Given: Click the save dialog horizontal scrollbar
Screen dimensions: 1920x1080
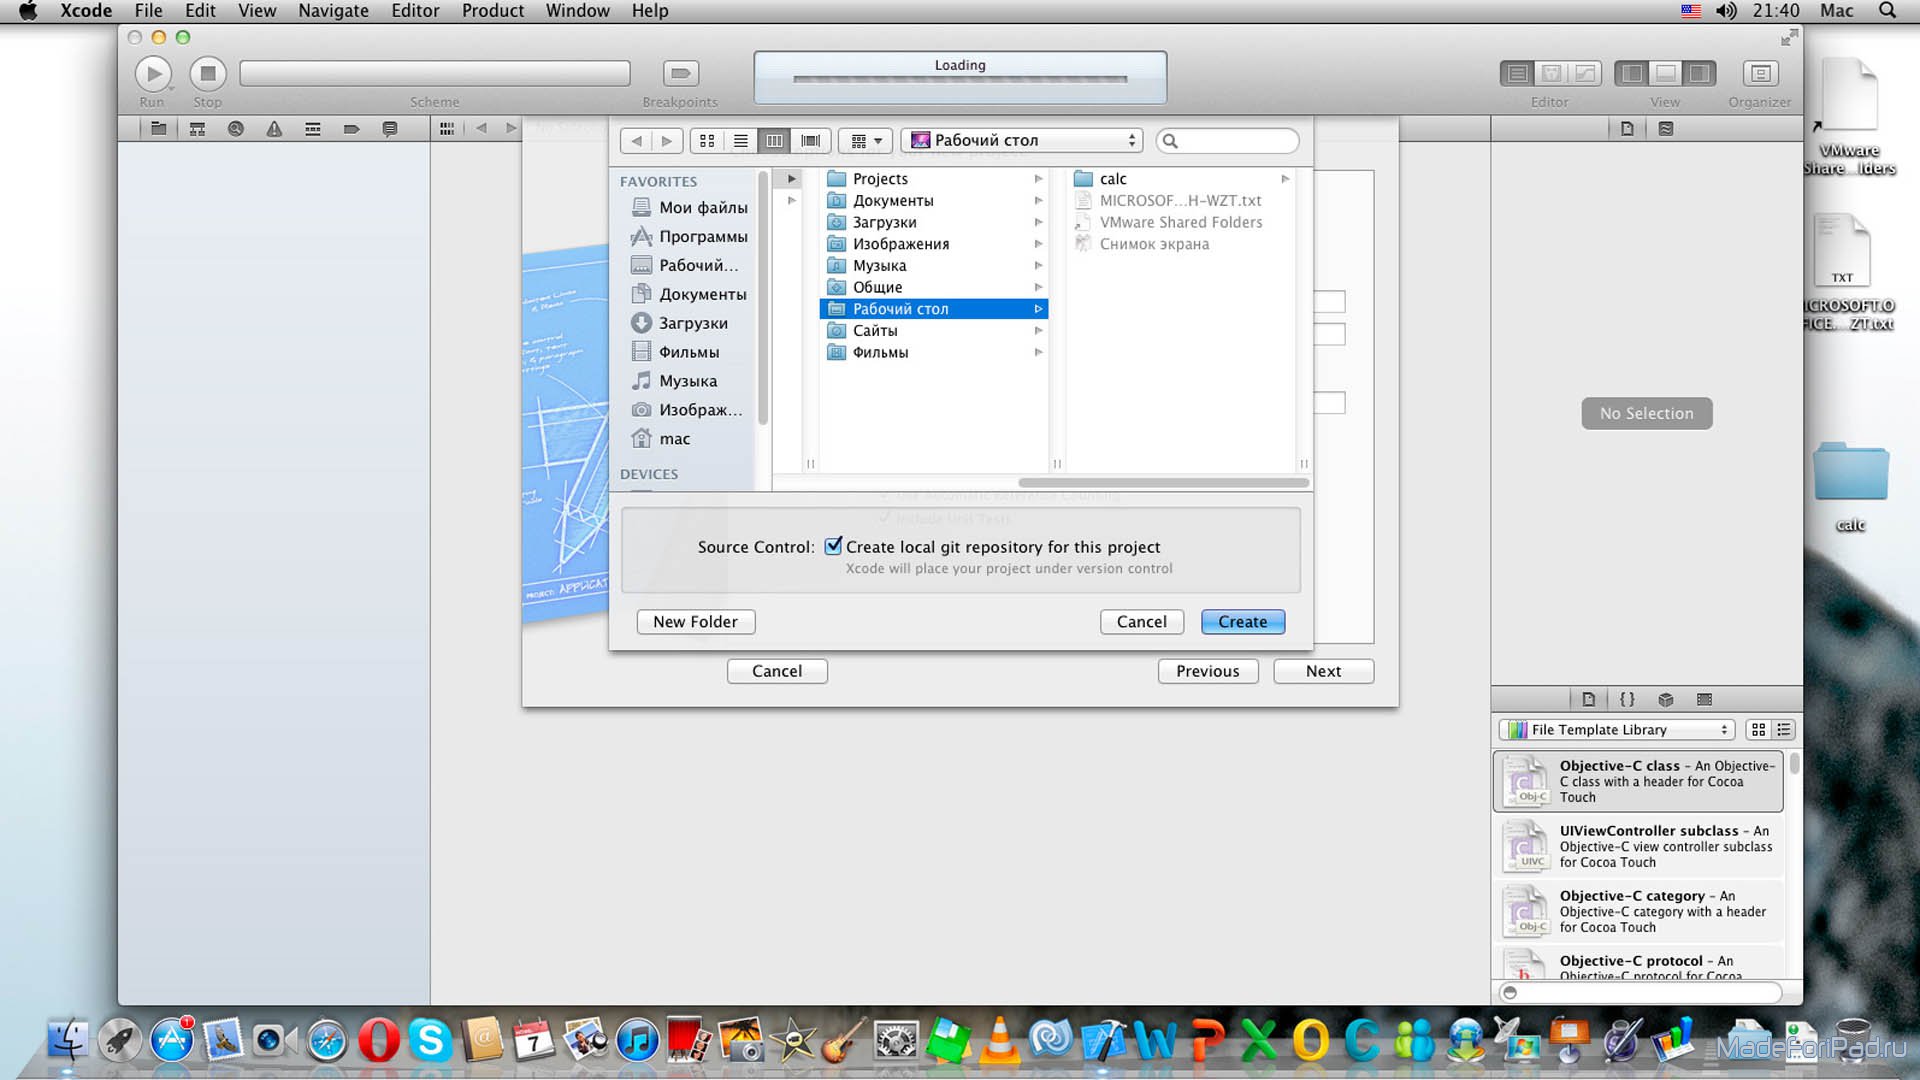Looking at the screenshot, I should 1163,483.
